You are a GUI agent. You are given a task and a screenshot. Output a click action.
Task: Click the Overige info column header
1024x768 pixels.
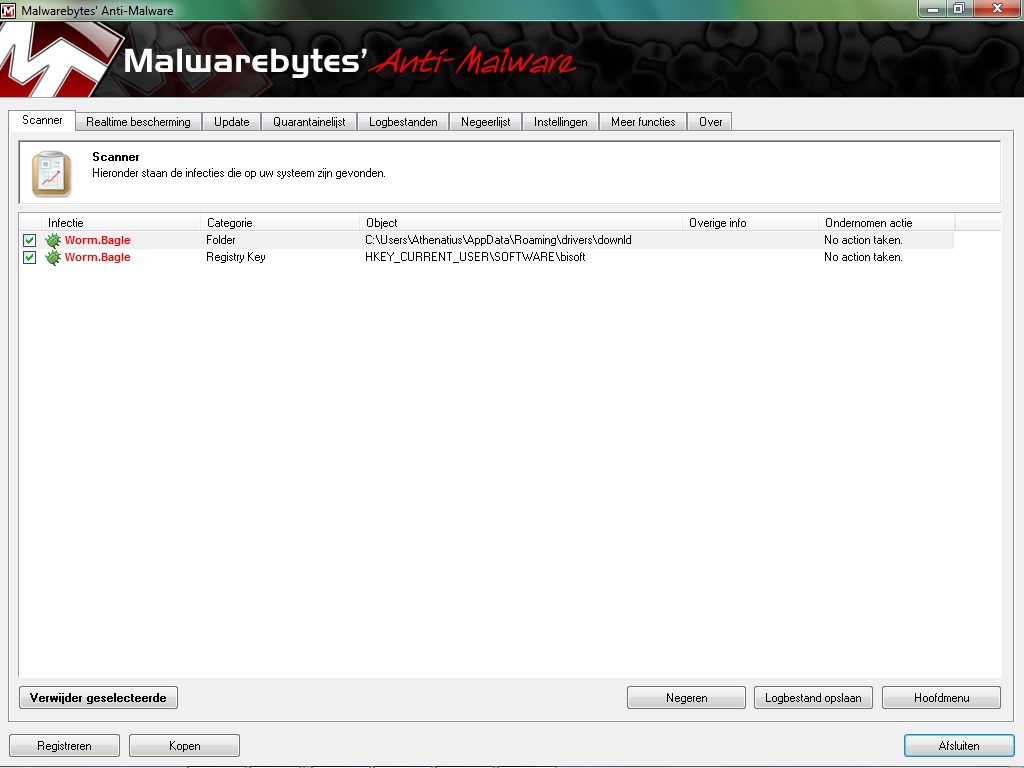tap(750, 223)
